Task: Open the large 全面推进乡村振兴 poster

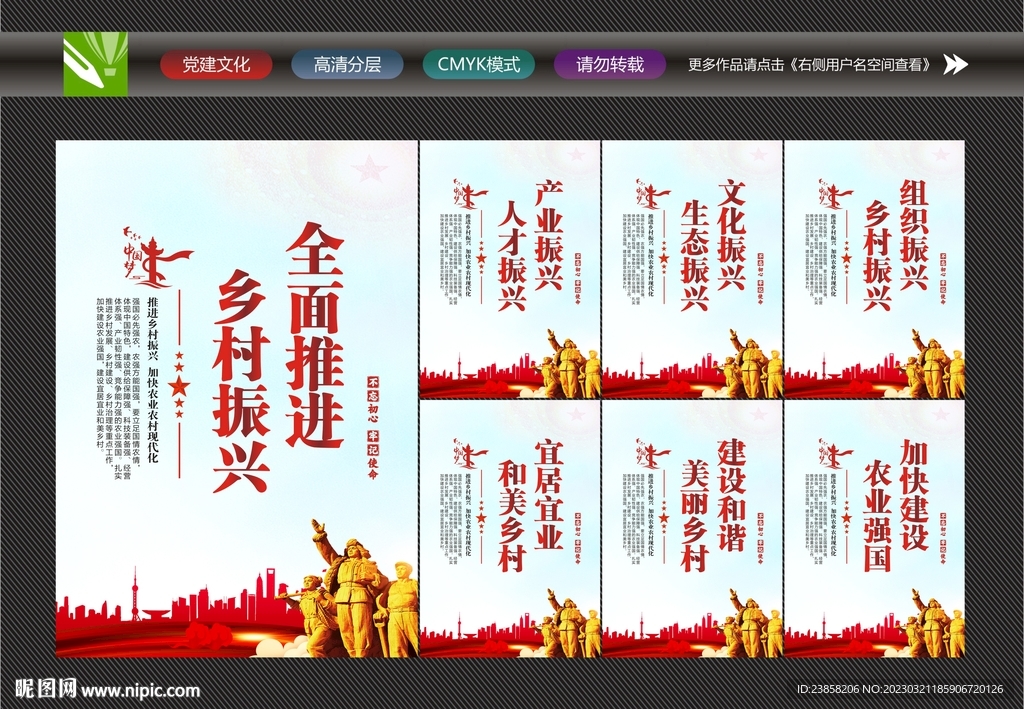Action: 237,399
